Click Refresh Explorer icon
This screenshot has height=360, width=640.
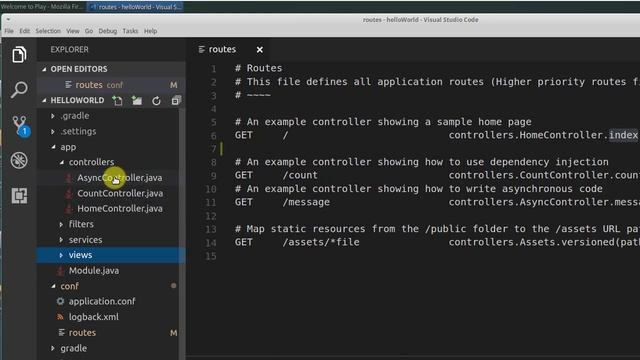point(156,100)
